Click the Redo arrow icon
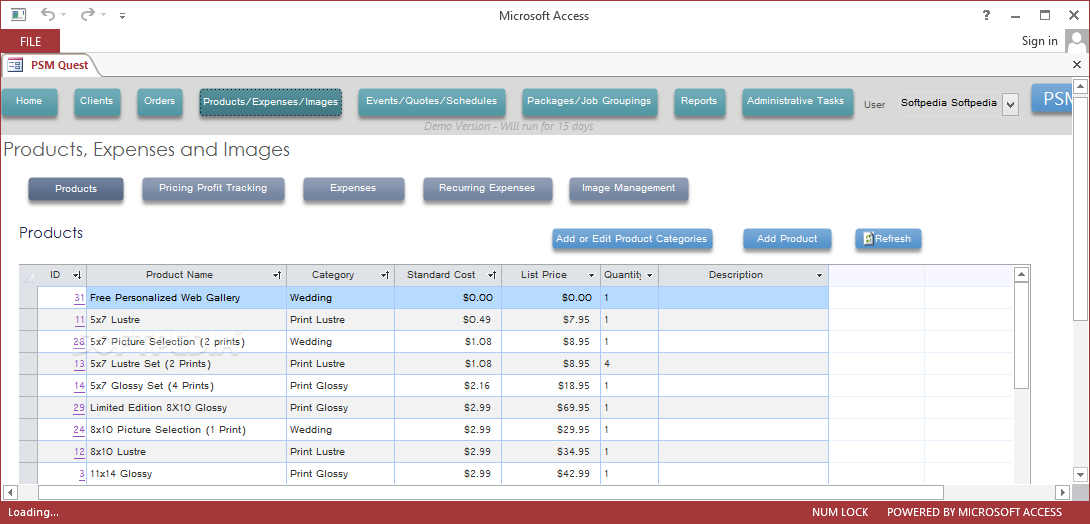Image resolution: width=1090 pixels, height=524 pixels. (88, 15)
